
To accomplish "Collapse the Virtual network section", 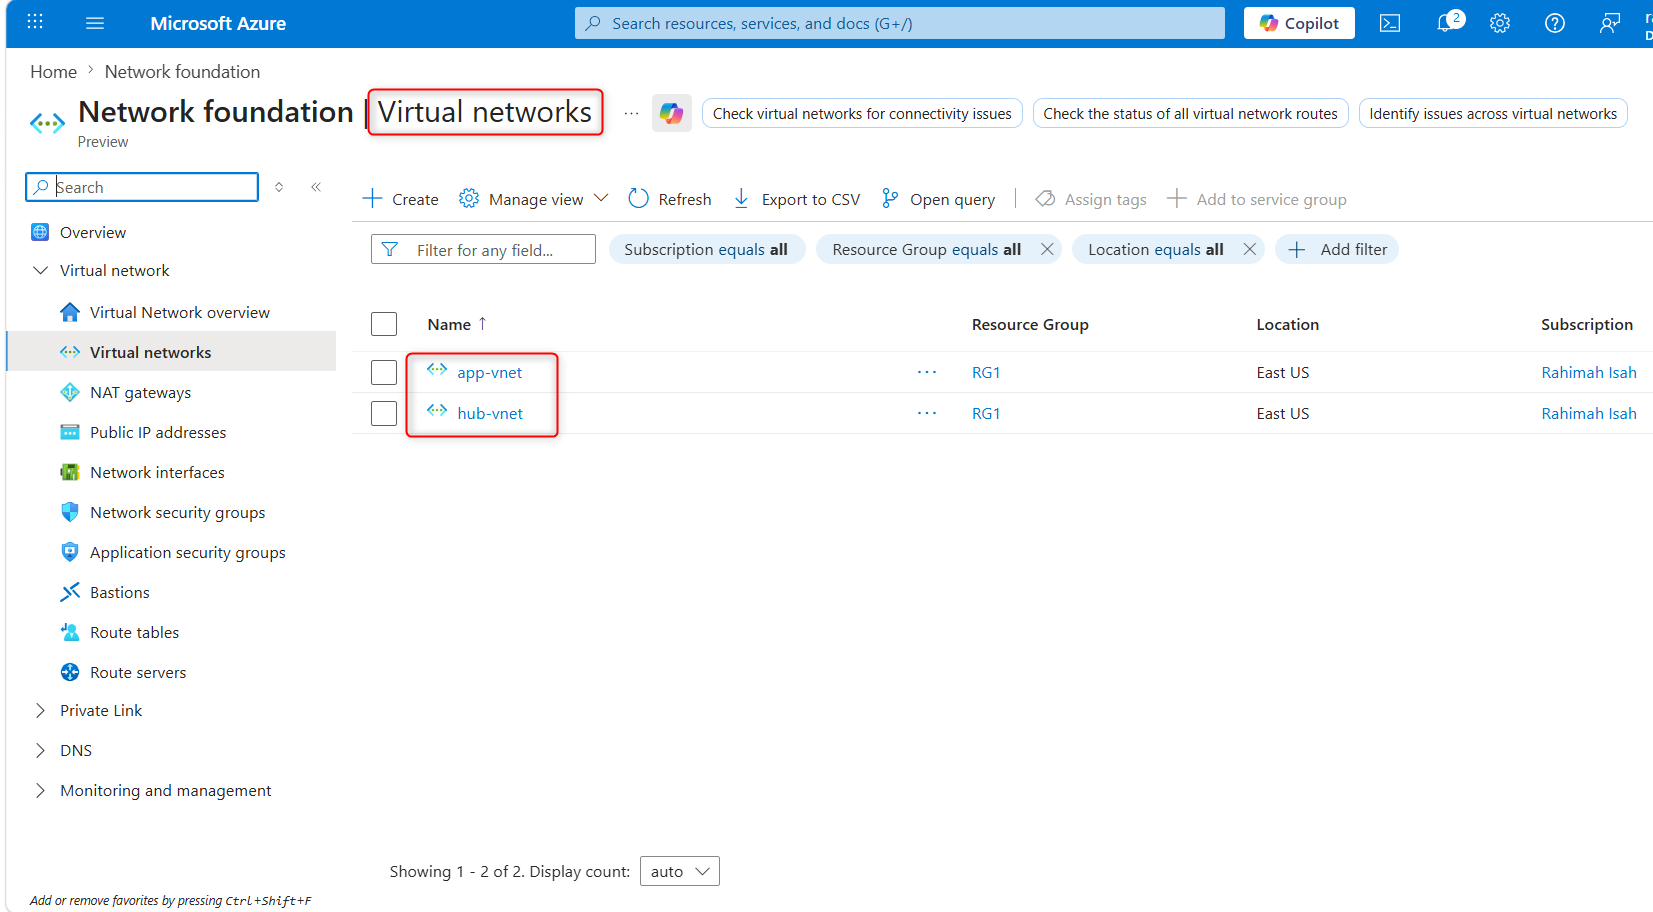I will coord(41,271).
